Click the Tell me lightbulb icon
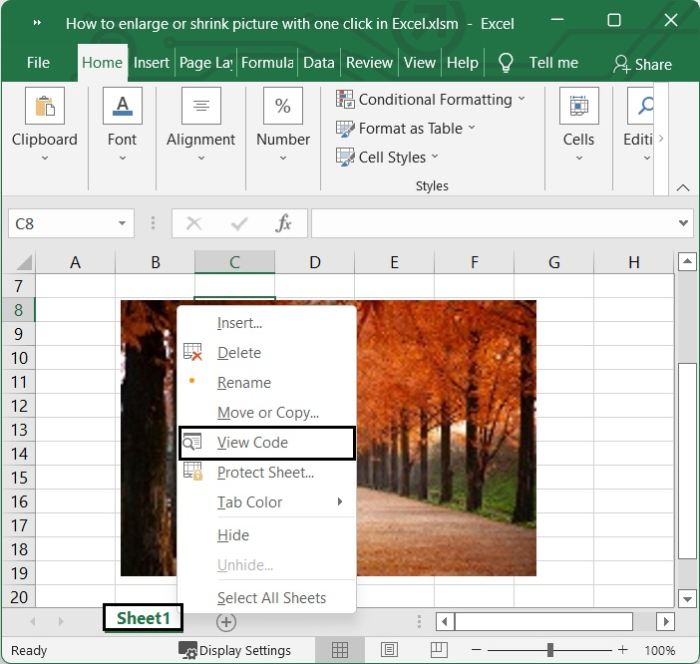 click(x=506, y=63)
